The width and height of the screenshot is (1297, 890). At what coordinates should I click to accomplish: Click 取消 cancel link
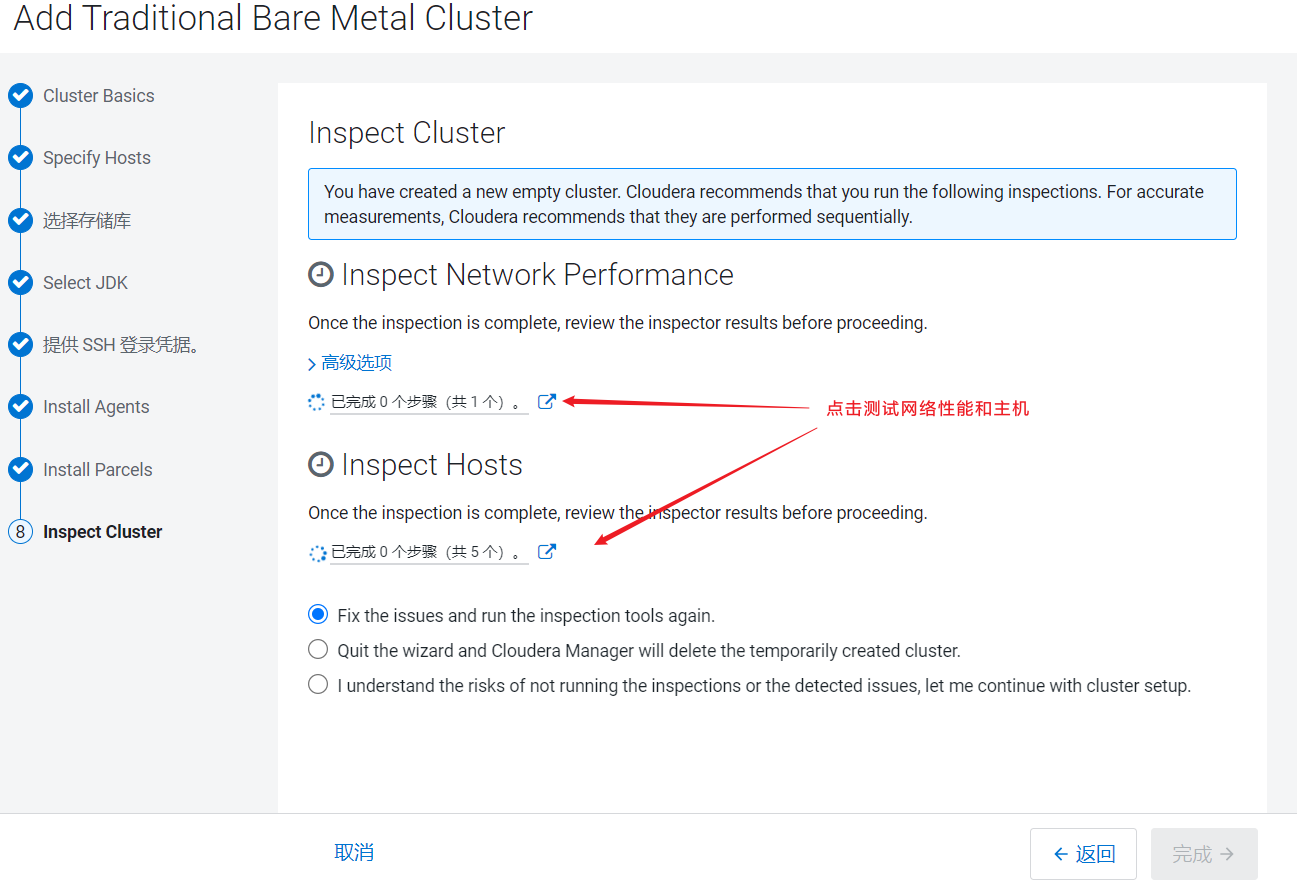pyautogui.click(x=354, y=853)
